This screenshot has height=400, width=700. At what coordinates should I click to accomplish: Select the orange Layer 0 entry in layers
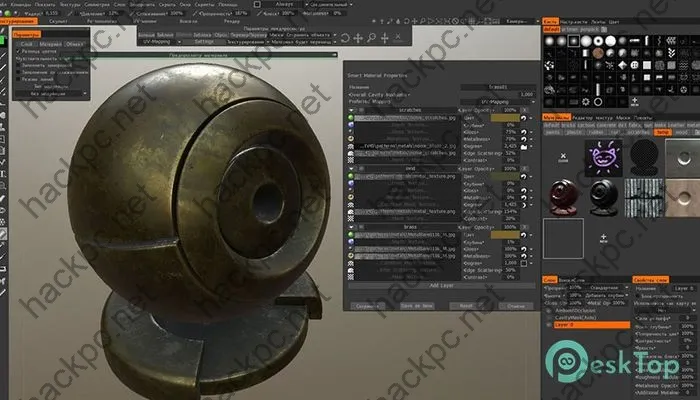(x=590, y=325)
